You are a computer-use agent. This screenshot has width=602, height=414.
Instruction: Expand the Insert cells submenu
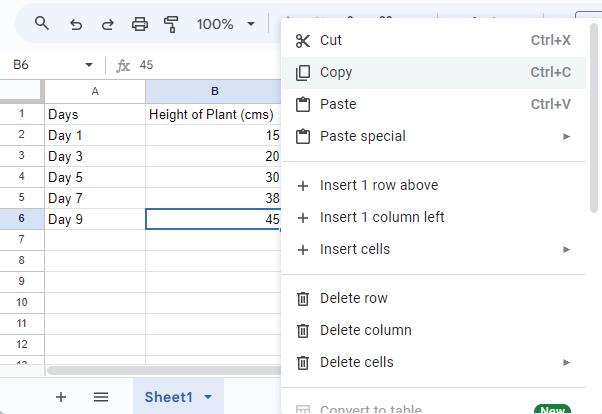pos(566,249)
